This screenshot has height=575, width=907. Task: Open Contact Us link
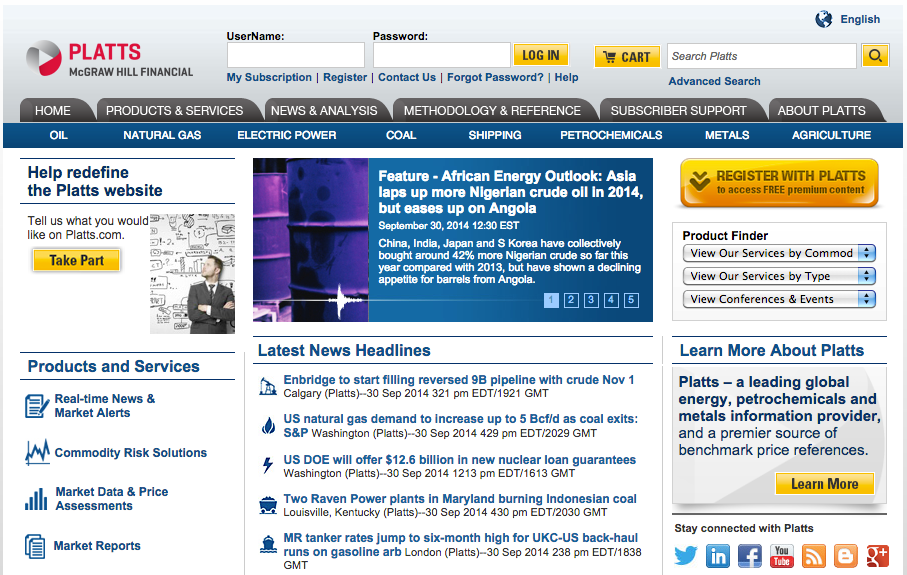pos(407,77)
